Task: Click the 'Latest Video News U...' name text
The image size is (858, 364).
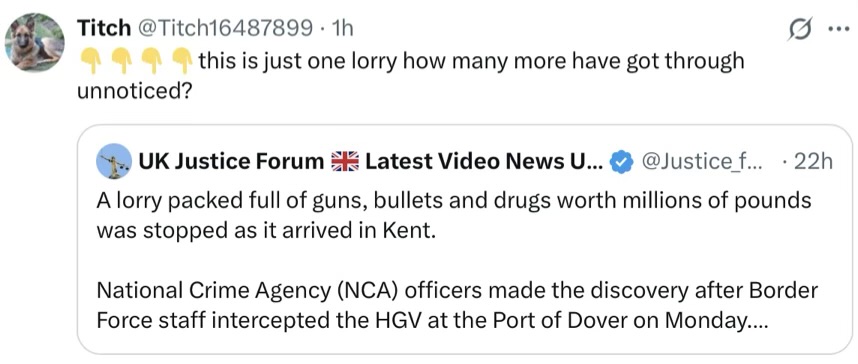Action: pyautogui.click(x=484, y=162)
